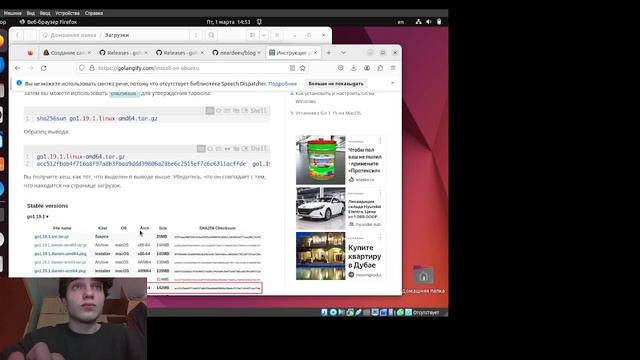The image size is (640, 360).
Task: Toggle reader view icon in address bar
Action: (292, 68)
